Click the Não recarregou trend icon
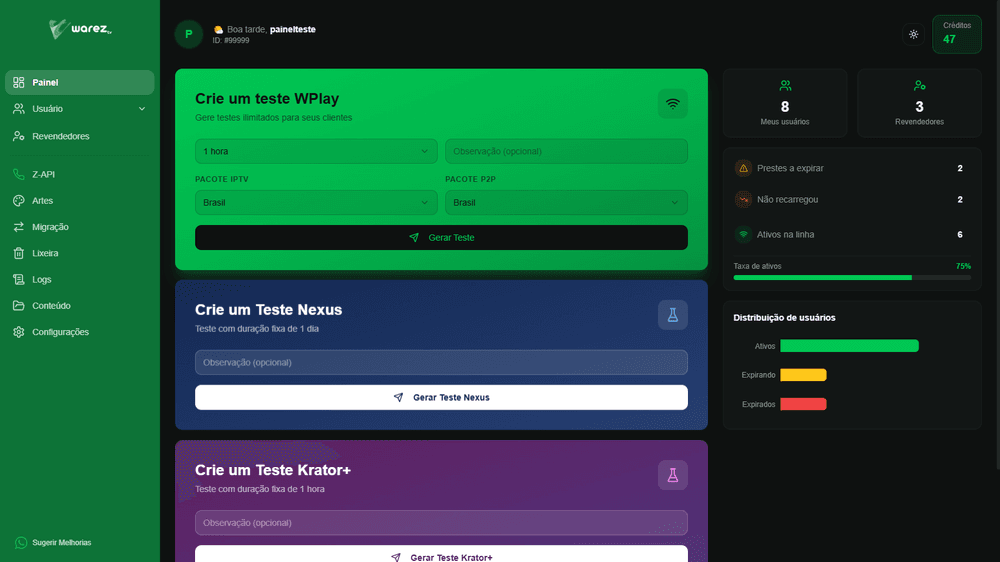This screenshot has width=1000, height=562. pos(743,200)
